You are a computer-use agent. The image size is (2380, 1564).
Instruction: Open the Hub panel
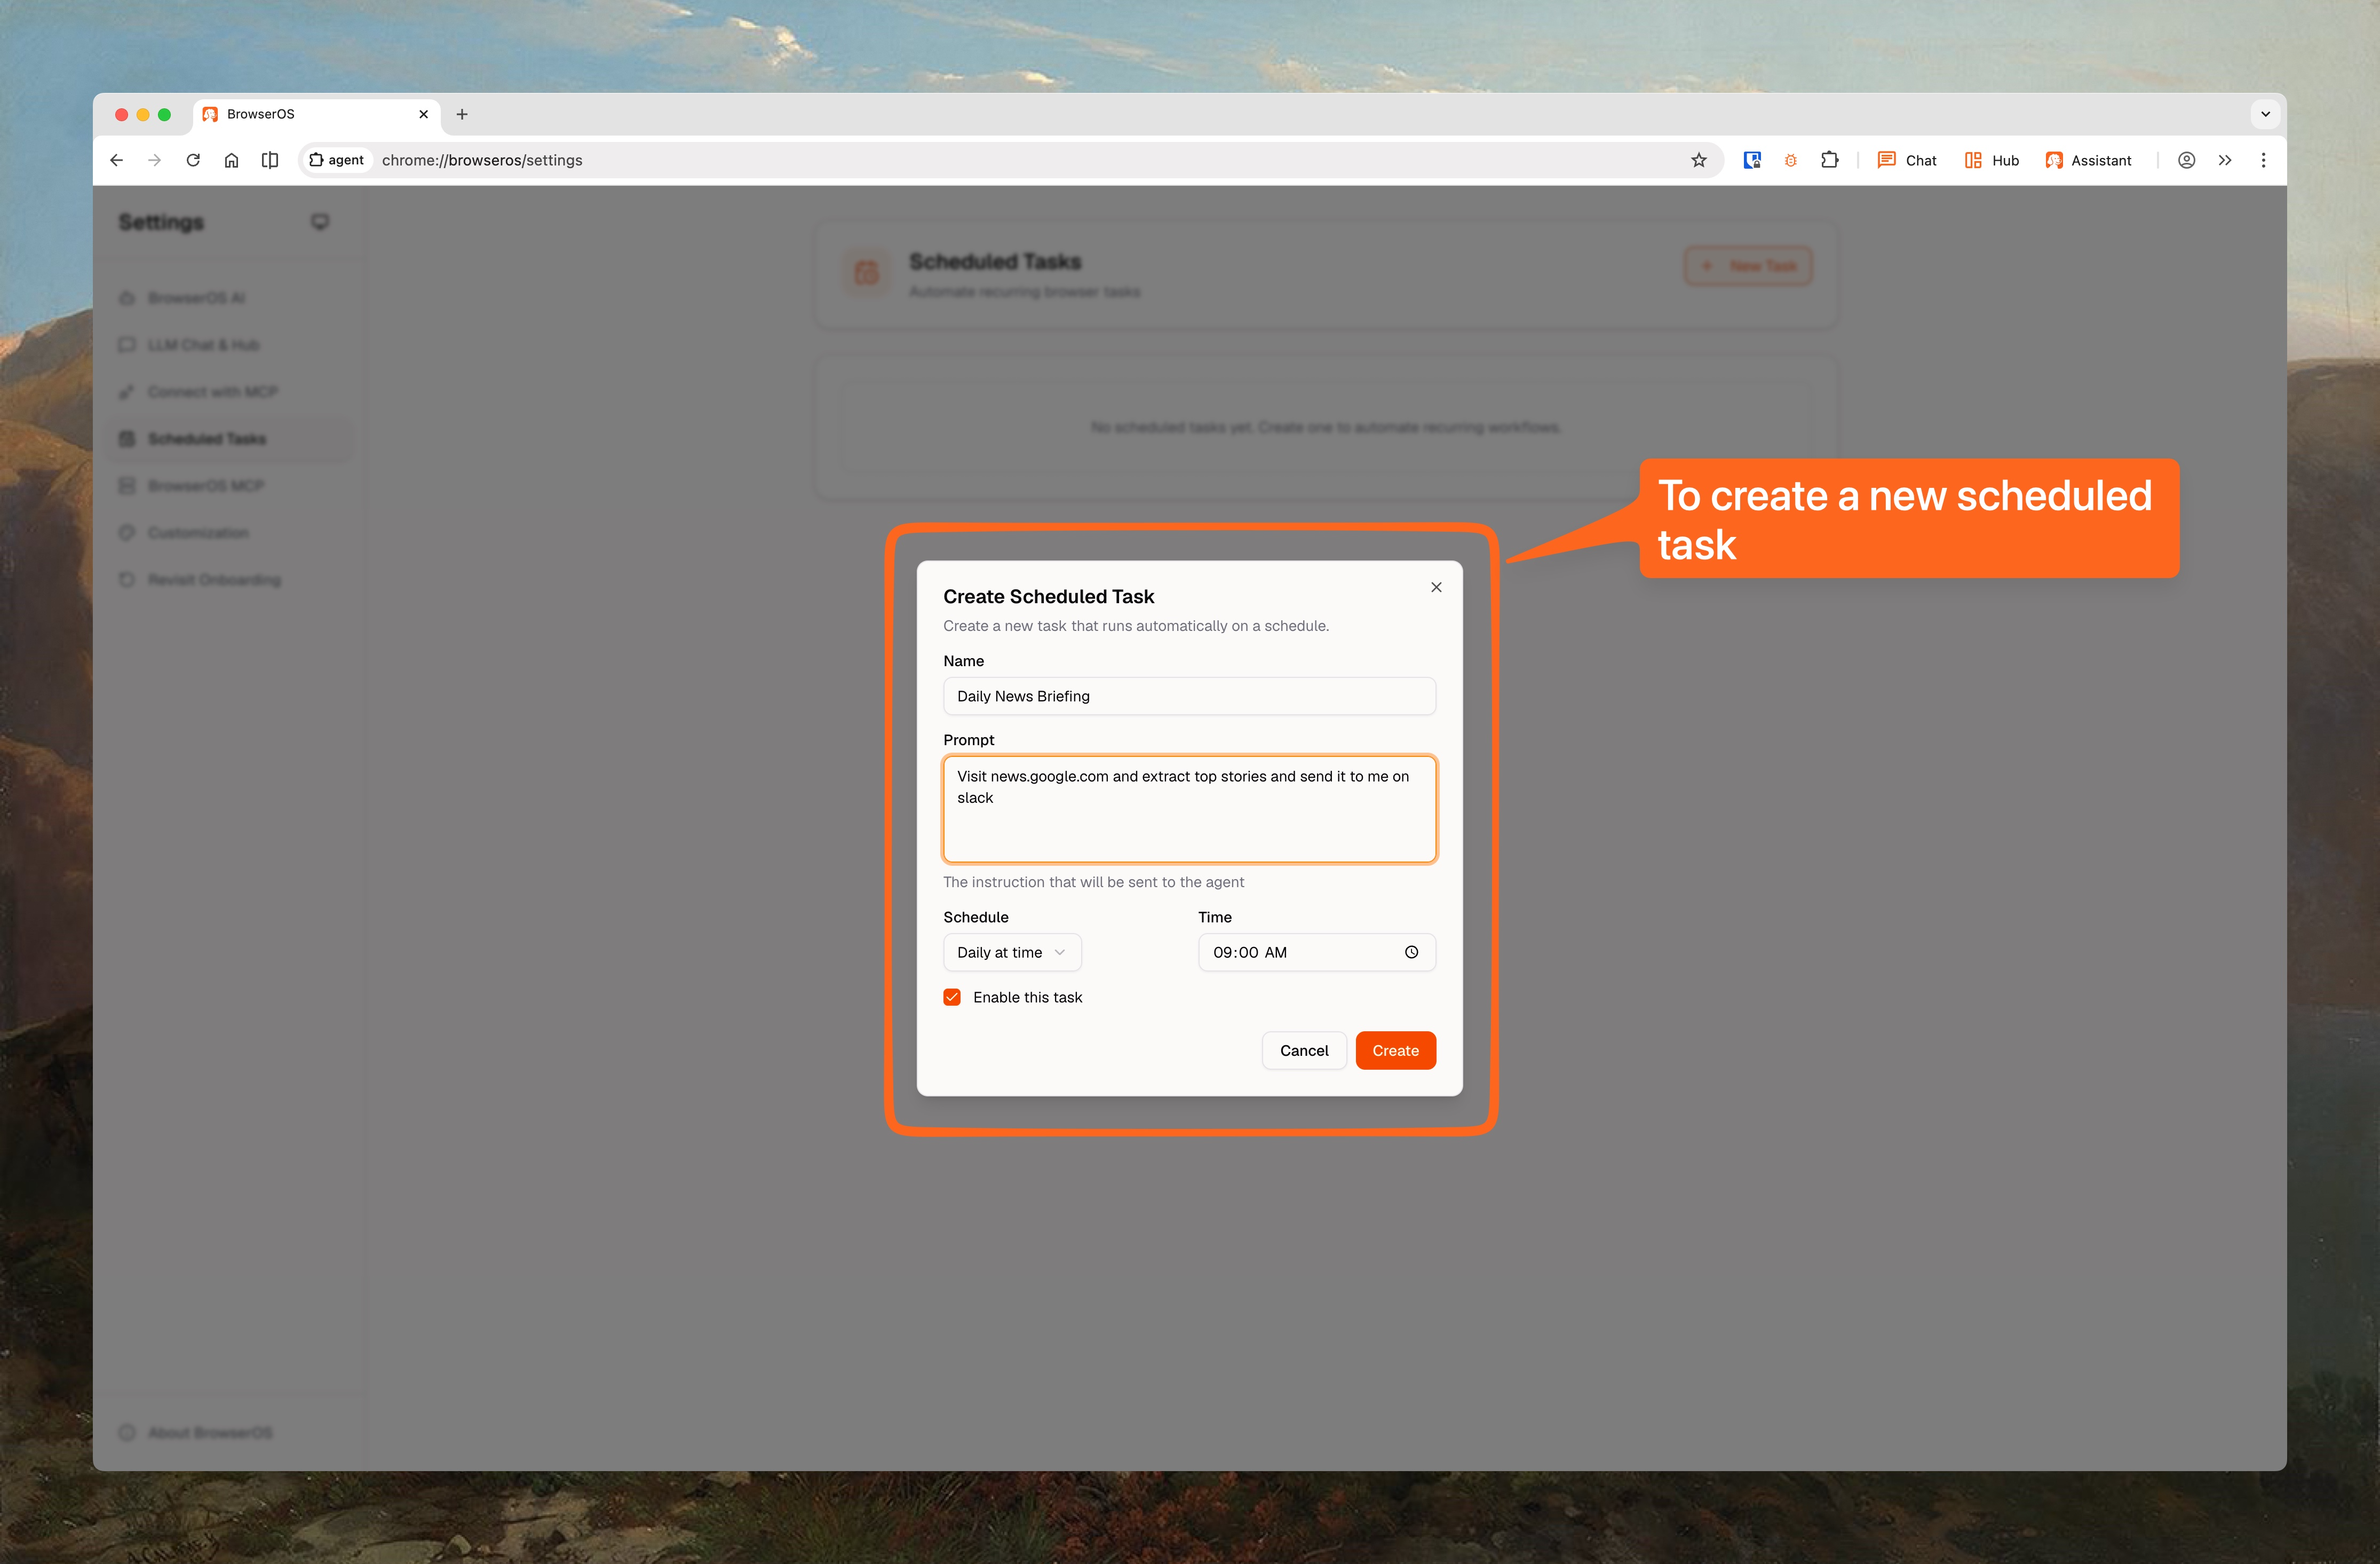[1992, 160]
